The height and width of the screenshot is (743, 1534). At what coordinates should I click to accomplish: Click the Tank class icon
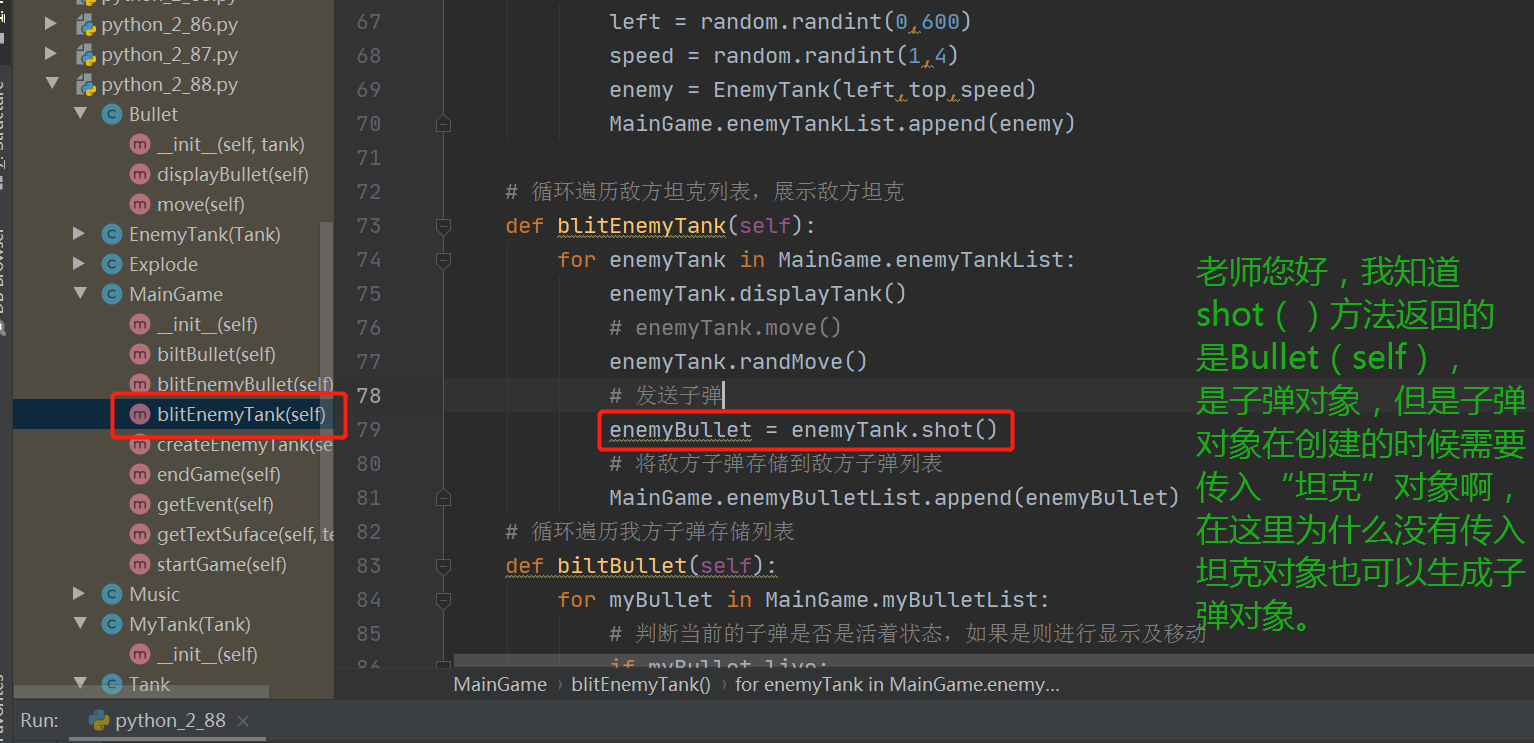click(x=113, y=685)
